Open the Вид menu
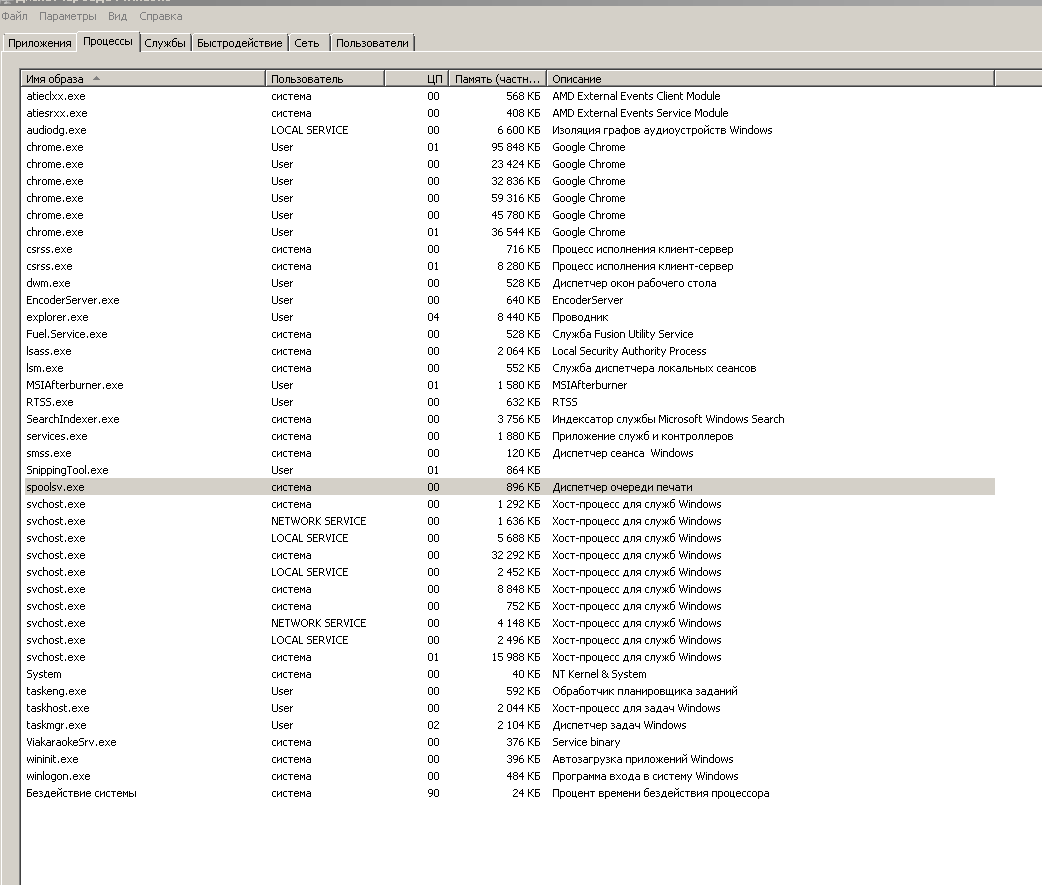Image resolution: width=1042 pixels, height=885 pixels. tap(117, 16)
